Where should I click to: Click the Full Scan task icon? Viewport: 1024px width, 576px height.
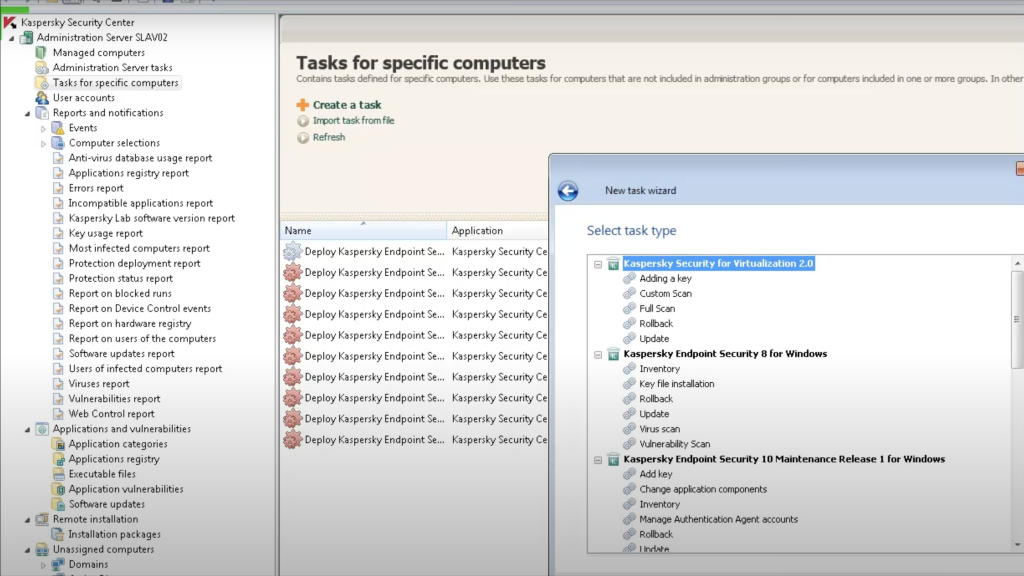[x=629, y=308]
